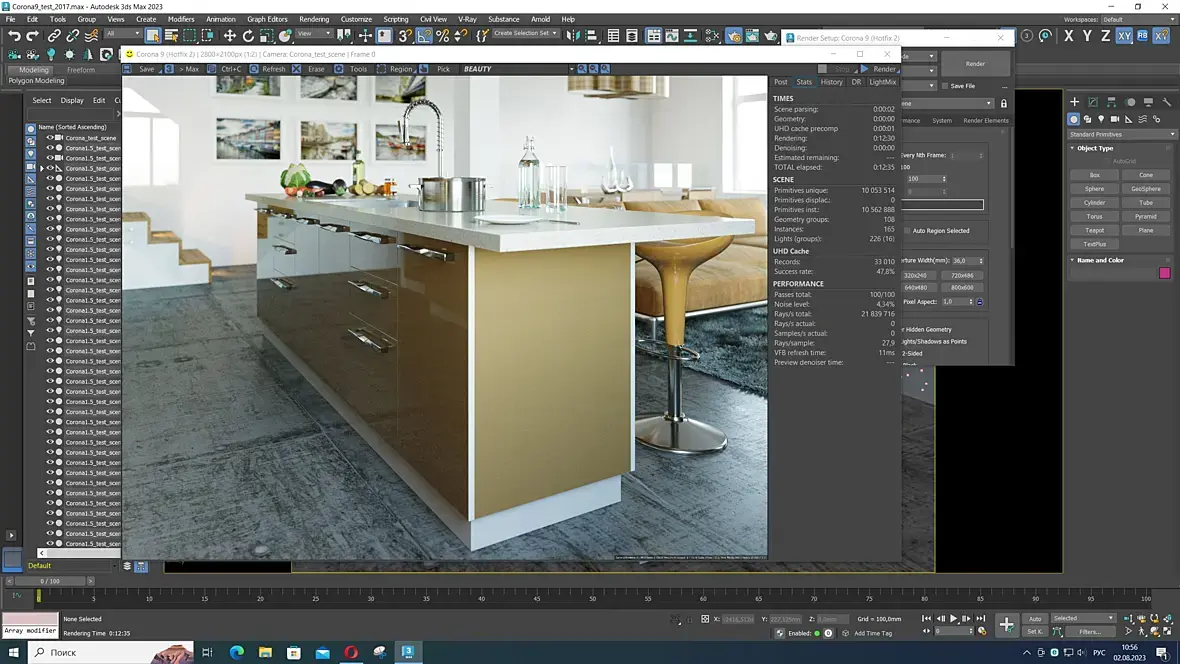Select the Move transform tool
1180x664 pixels.
(x=229, y=36)
